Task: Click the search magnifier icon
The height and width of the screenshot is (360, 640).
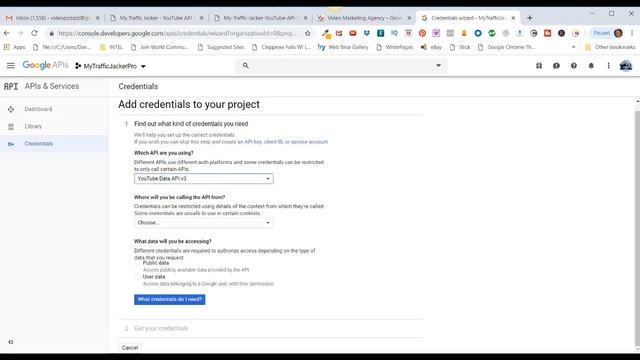Action: point(245,65)
